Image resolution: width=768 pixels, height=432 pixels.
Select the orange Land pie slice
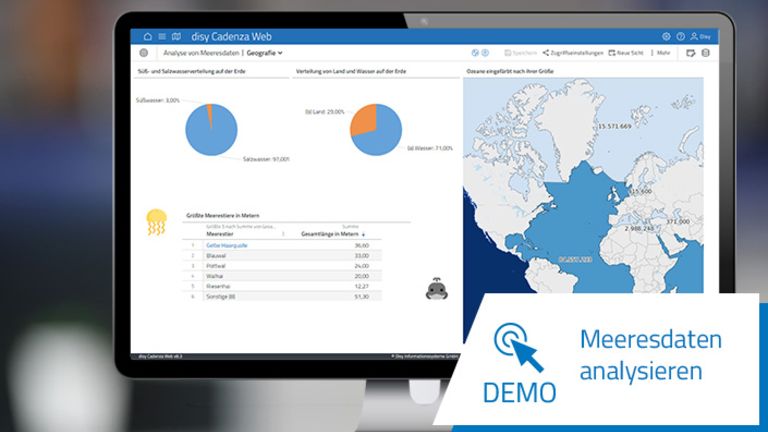(x=362, y=121)
